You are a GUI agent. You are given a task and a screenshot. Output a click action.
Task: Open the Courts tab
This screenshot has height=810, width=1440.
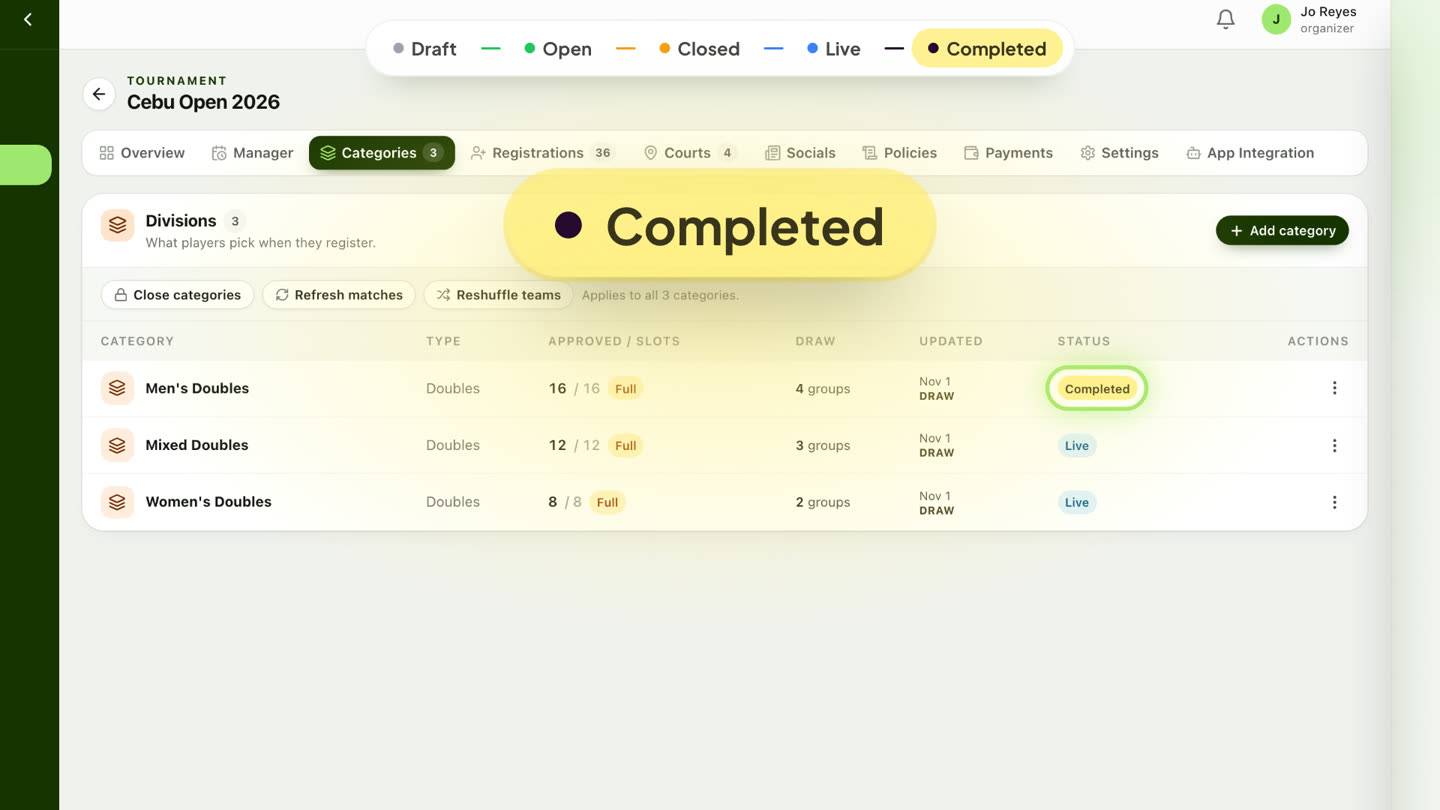(690, 153)
